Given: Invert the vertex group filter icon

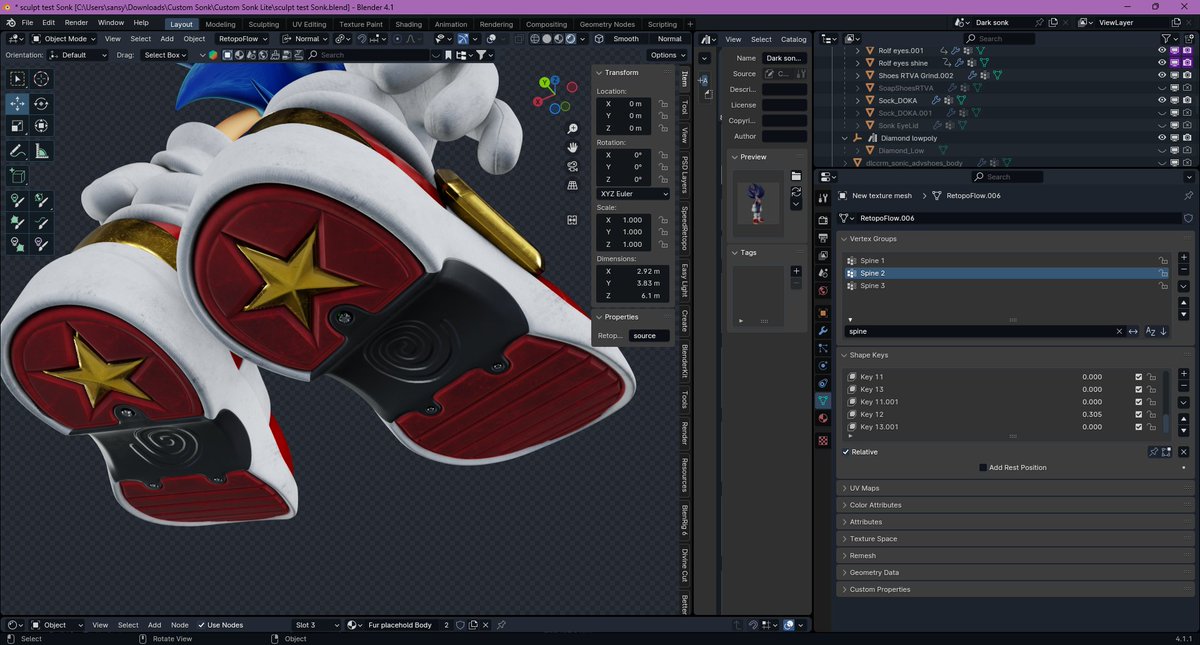Looking at the screenshot, I should click(1133, 331).
